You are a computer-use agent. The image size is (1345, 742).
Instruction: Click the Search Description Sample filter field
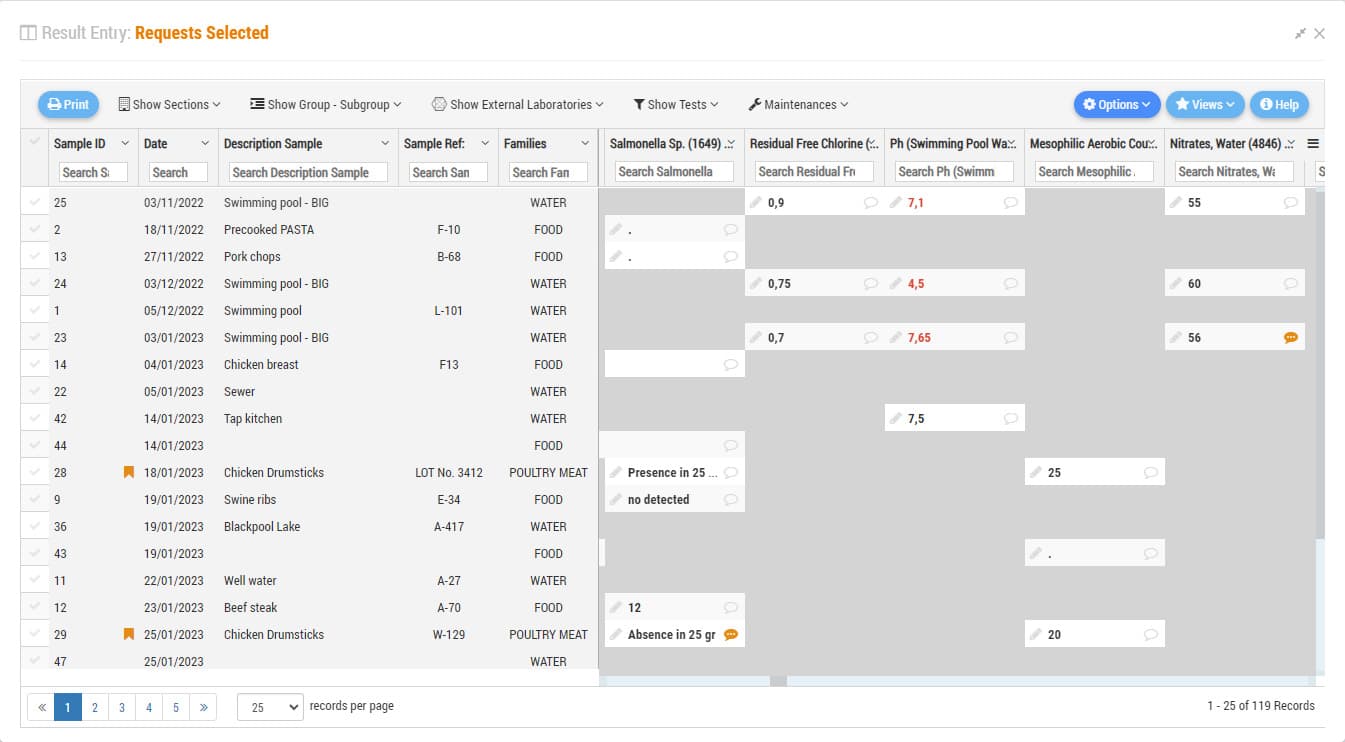[x=308, y=173]
